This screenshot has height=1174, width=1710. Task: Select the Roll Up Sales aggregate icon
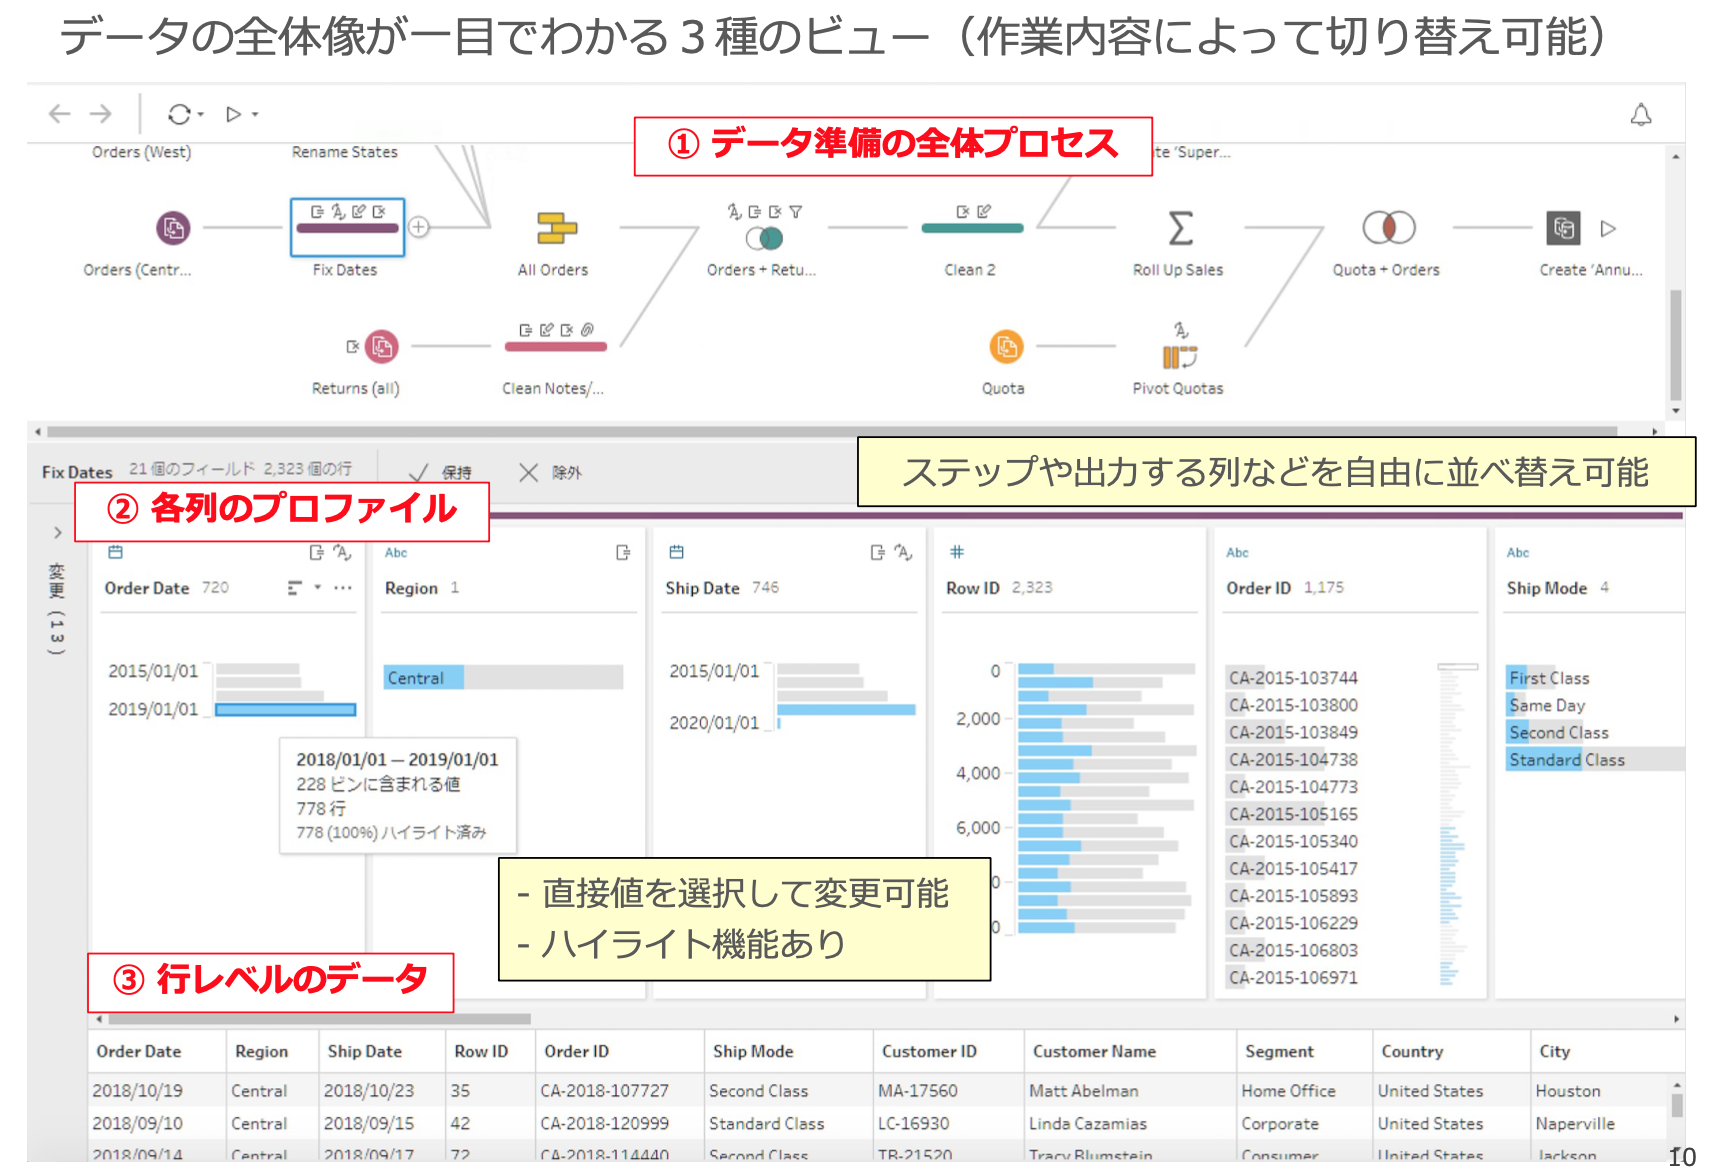point(1181,228)
